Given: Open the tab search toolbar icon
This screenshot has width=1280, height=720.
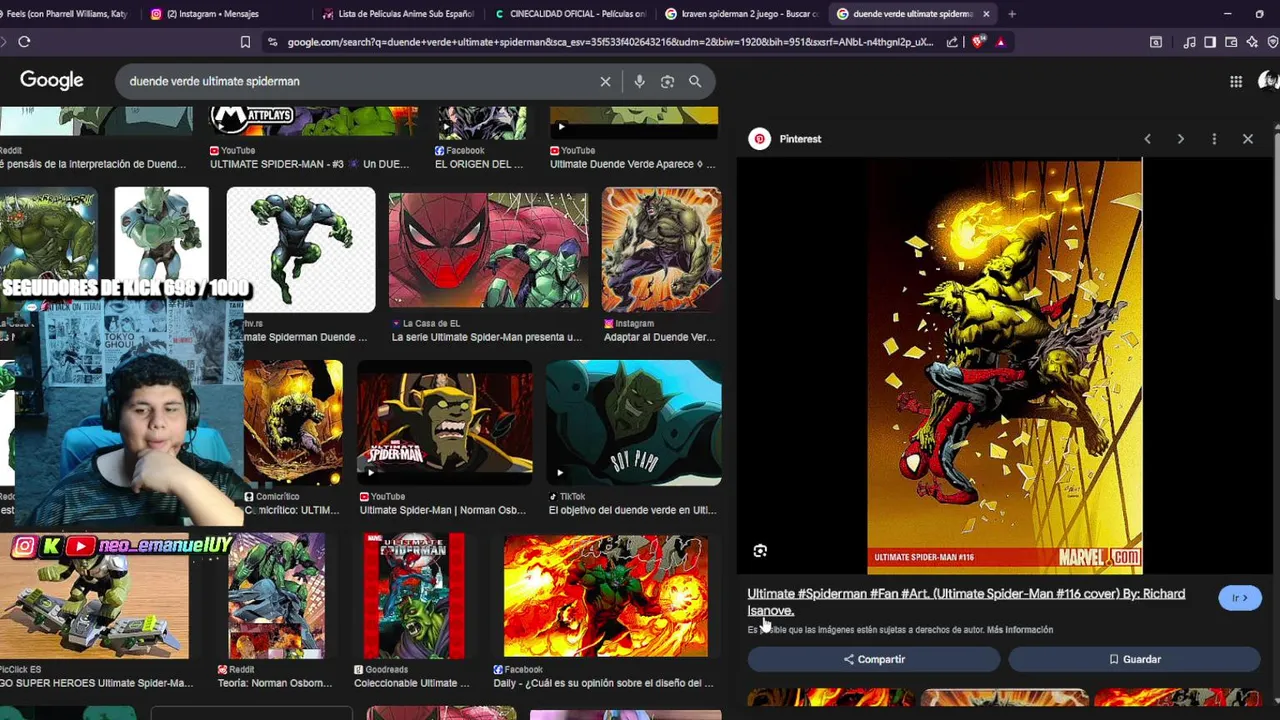Looking at the screenshot, I should pos(1156,42).
